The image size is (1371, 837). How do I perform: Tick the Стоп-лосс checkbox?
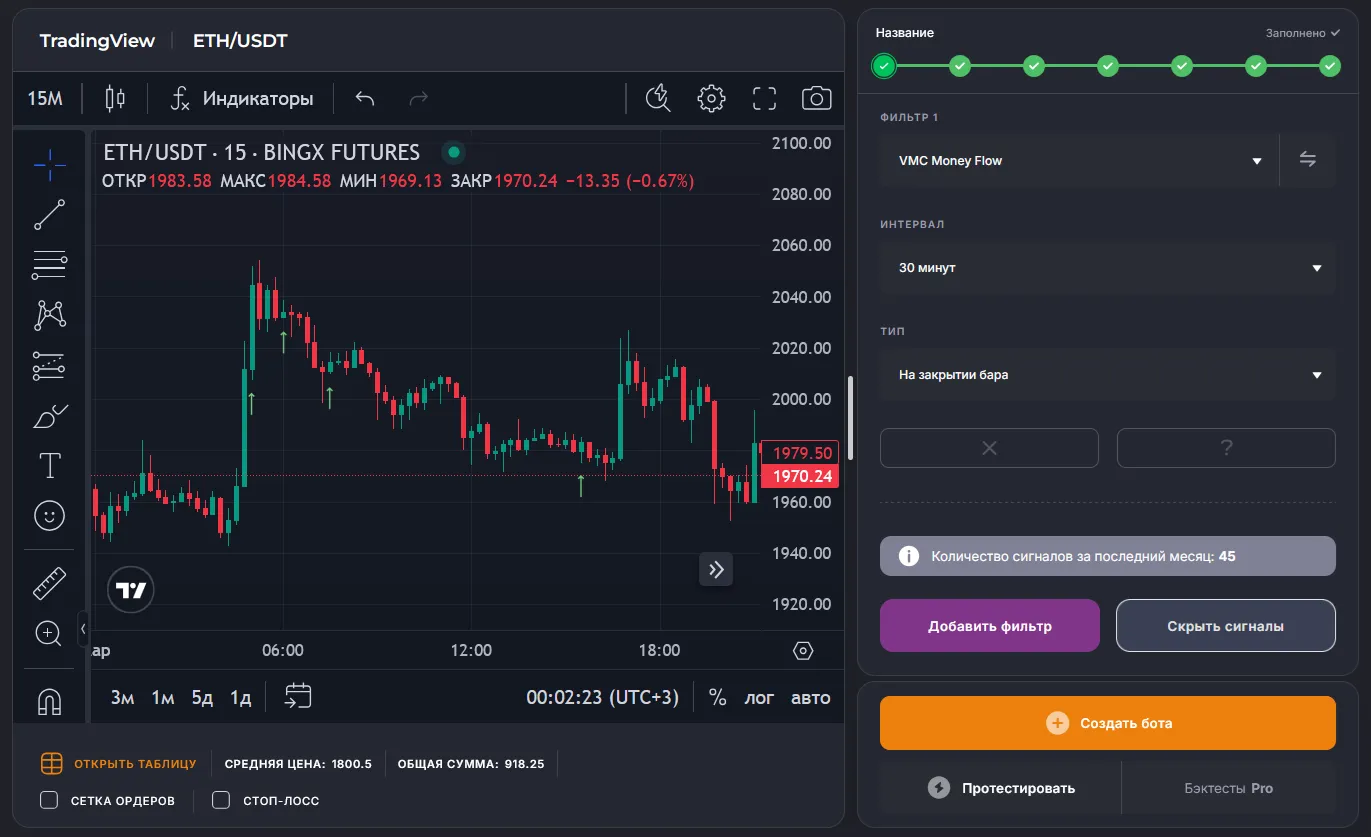click(x=221, y=800)
